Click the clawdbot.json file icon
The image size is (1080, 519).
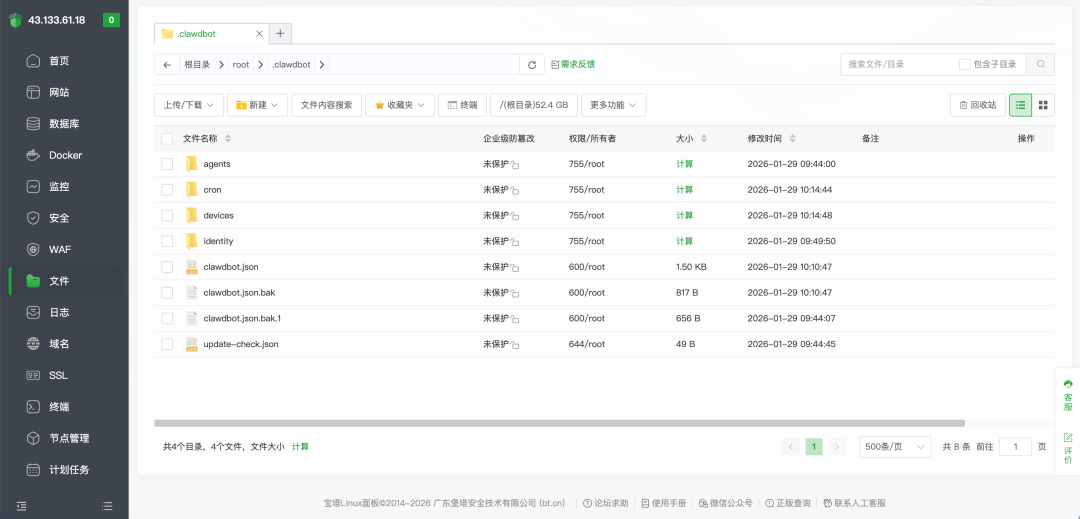tap(191, 267)
